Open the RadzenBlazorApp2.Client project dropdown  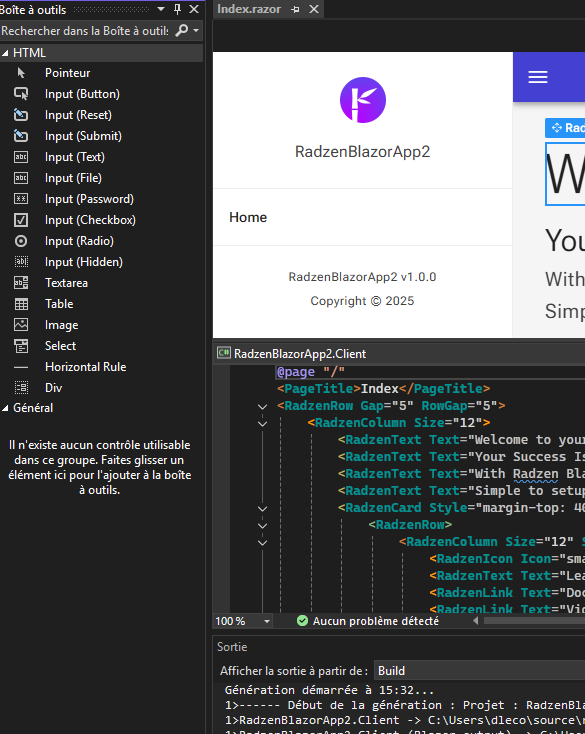(x=400, y=354)
